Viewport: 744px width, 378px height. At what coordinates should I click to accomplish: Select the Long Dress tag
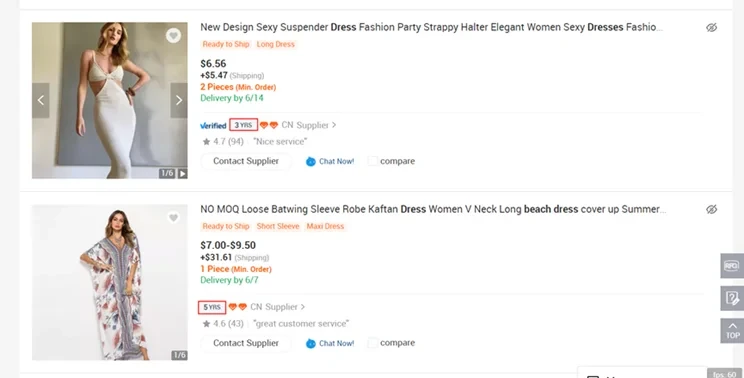tap(276, 44)
